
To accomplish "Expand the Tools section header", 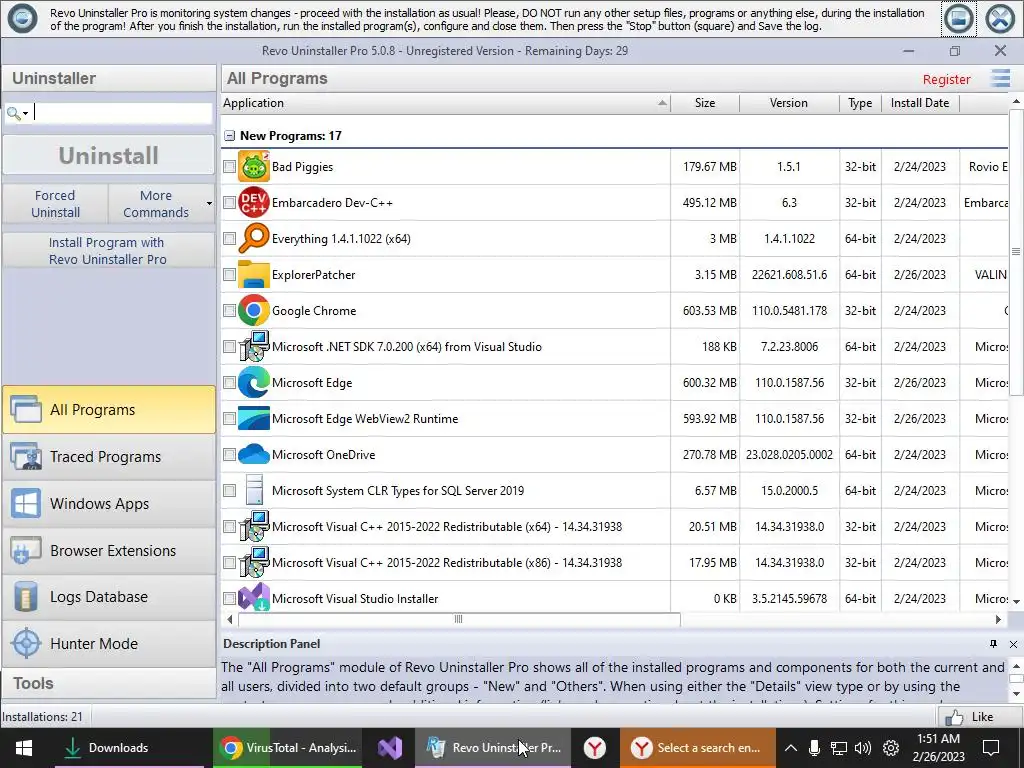I will pyautogui.click(x=109, y=683).
